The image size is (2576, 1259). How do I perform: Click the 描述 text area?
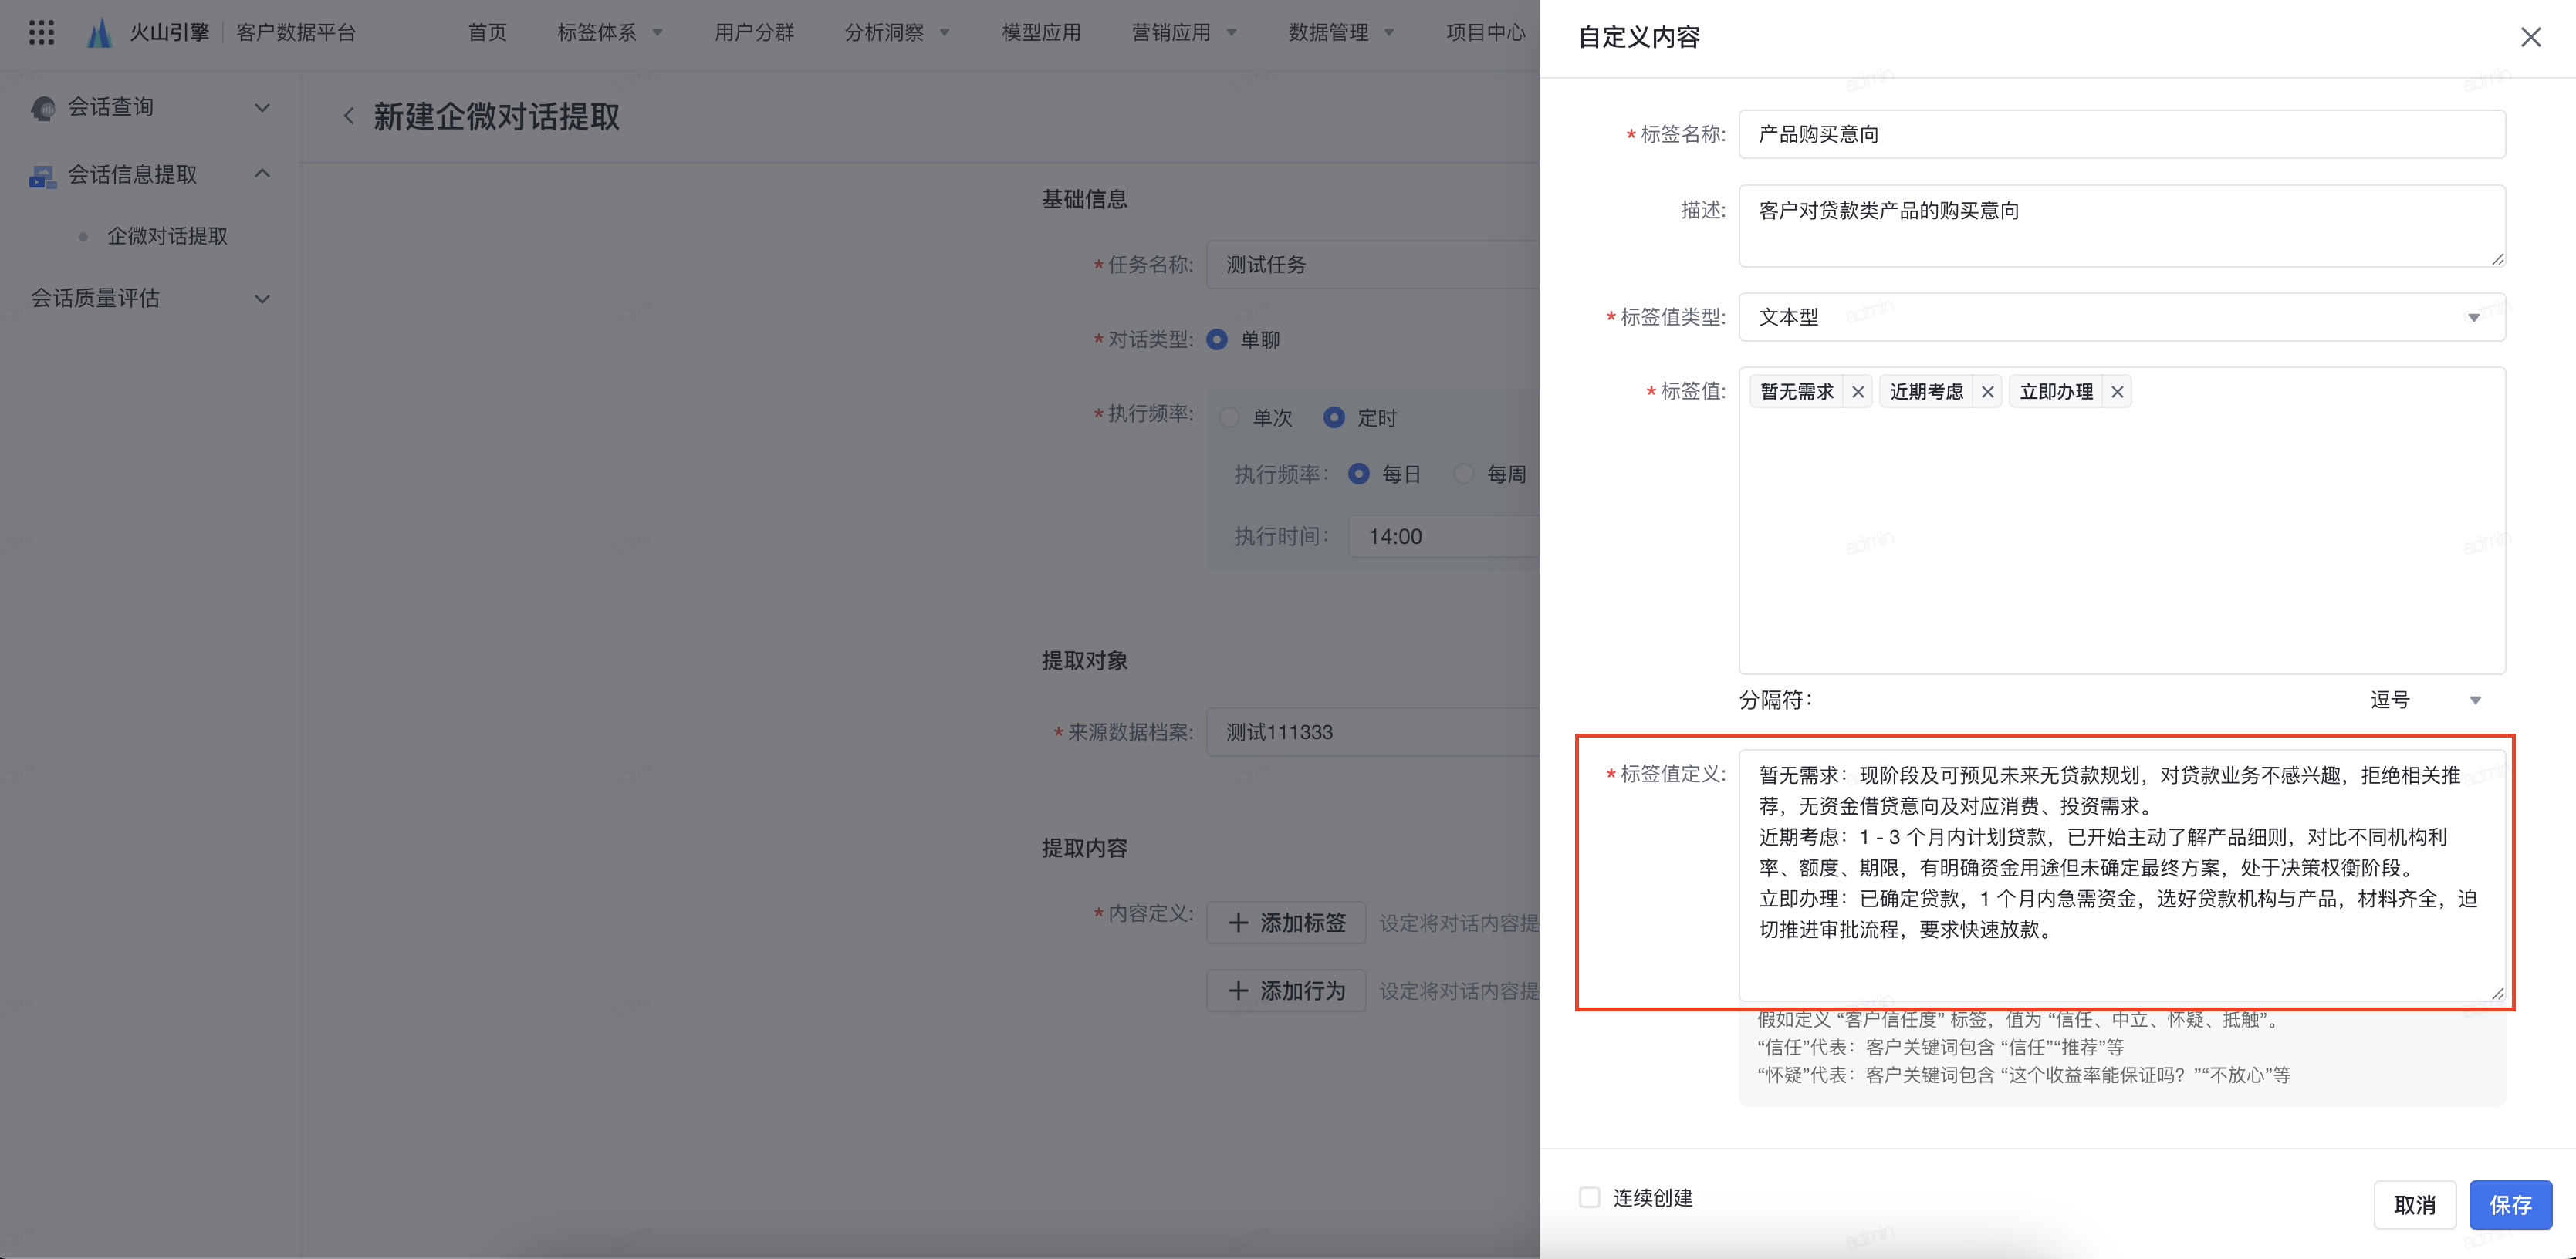pyautogui.click(x=2121, y=226)
